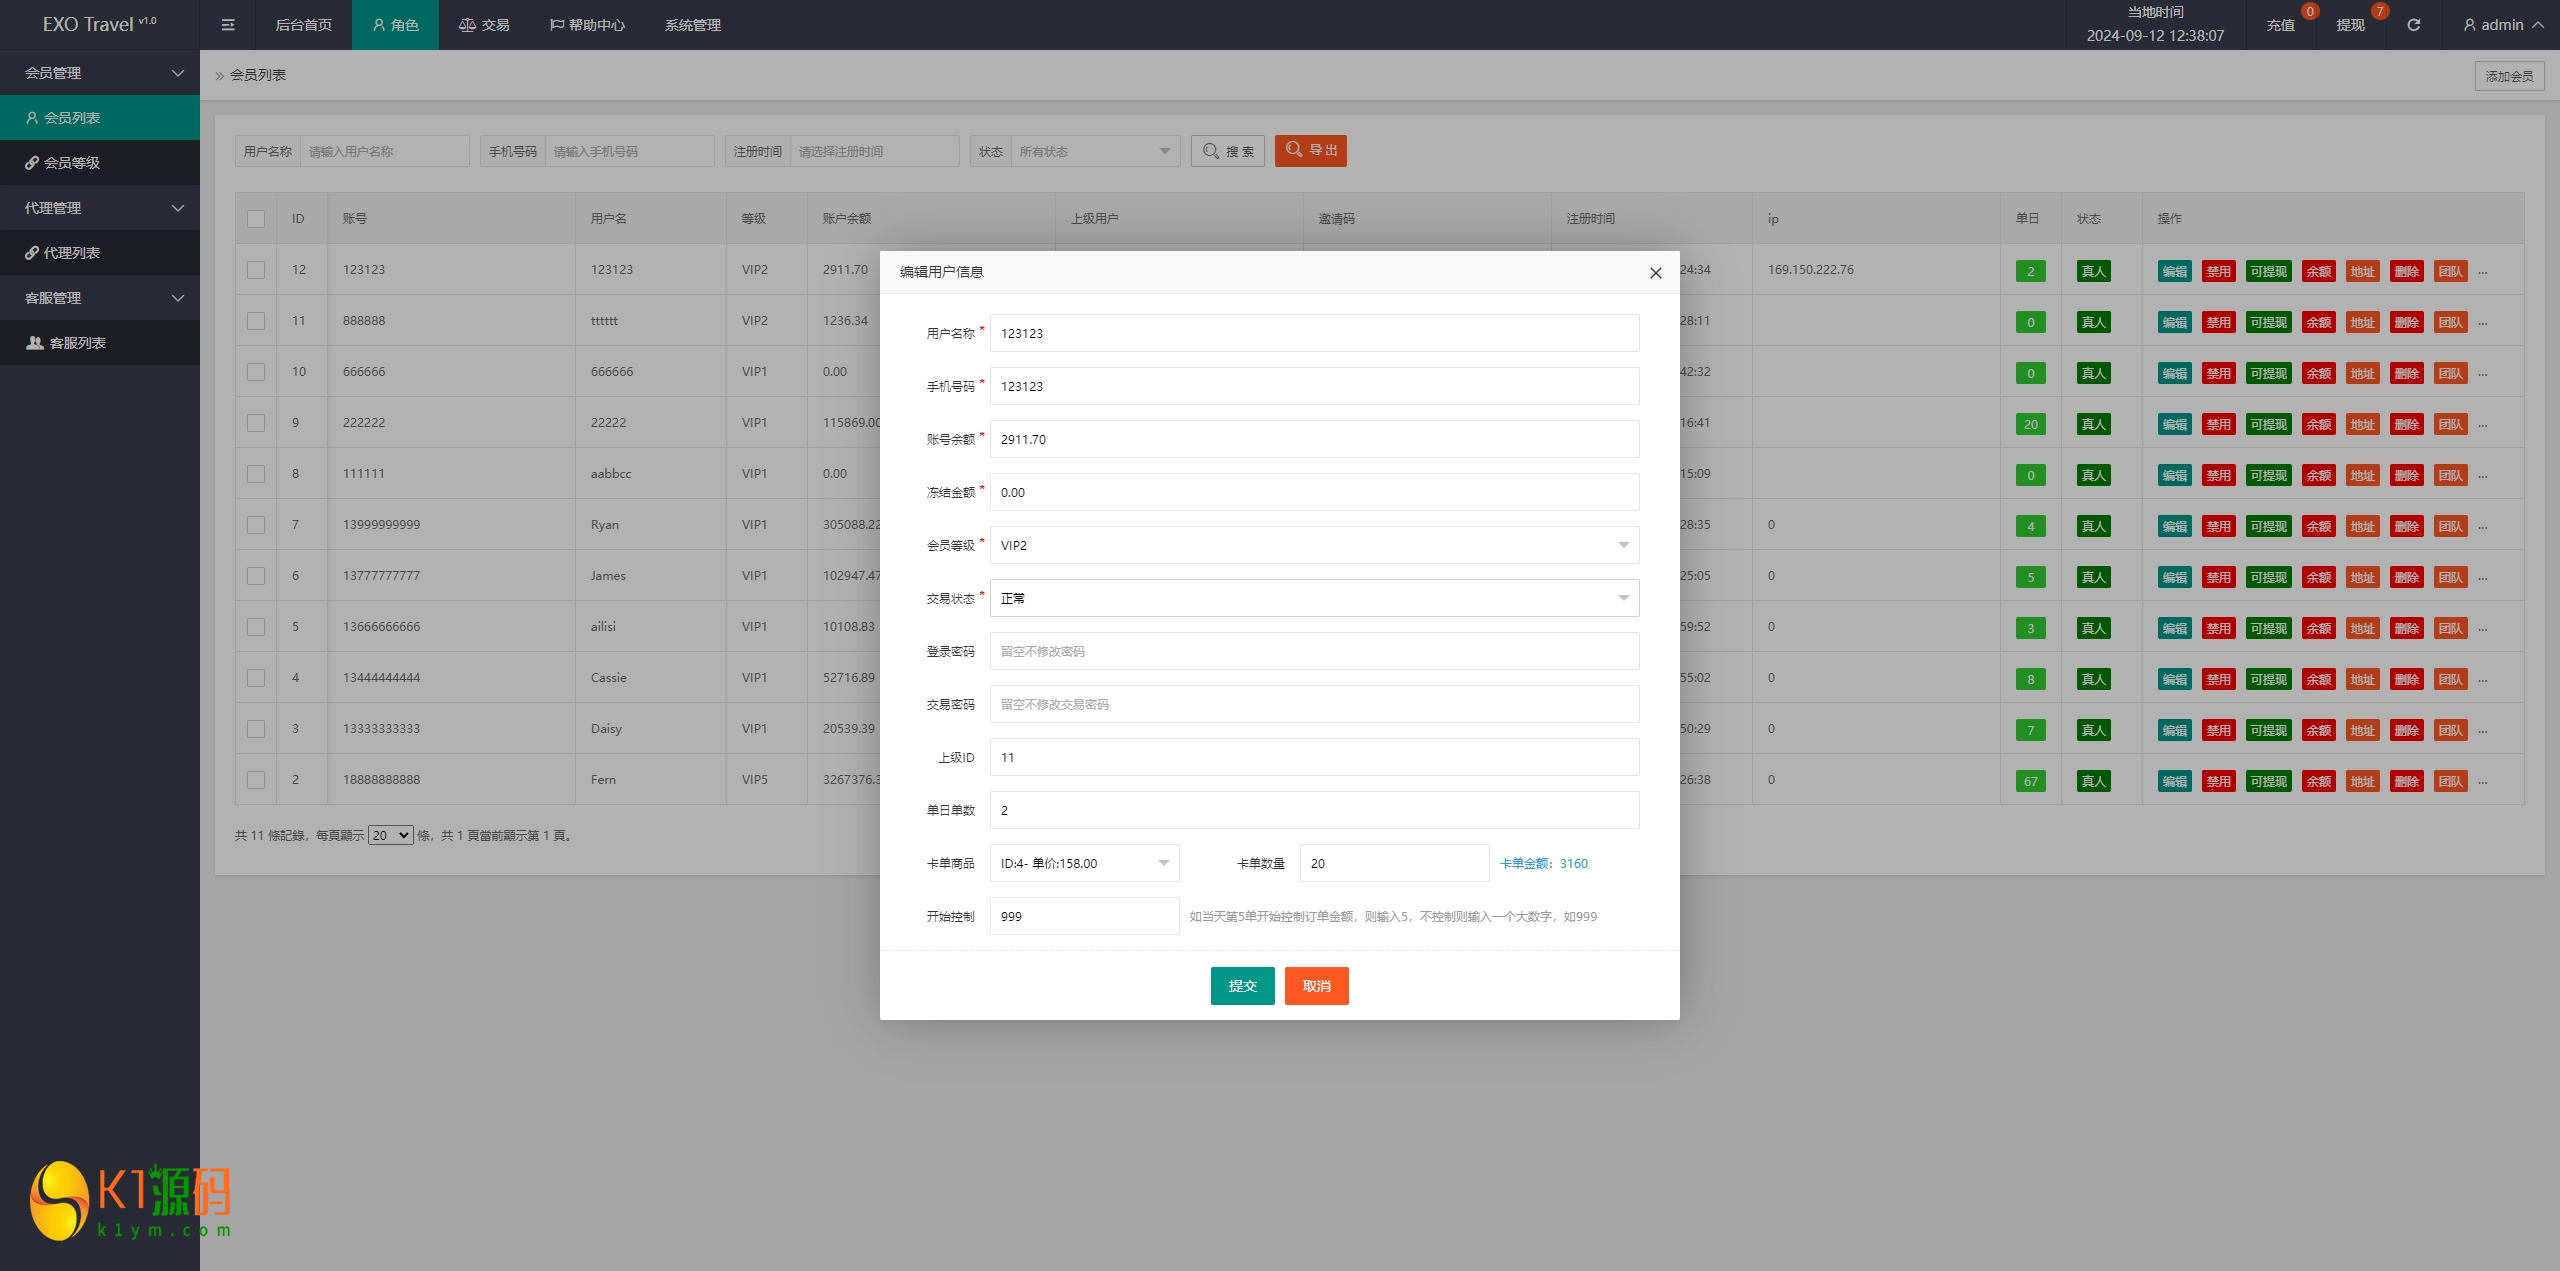The image size is (2560, 1271).
Task: Open the 帮助中心 top menu
Action: click(x=587, y=25)
